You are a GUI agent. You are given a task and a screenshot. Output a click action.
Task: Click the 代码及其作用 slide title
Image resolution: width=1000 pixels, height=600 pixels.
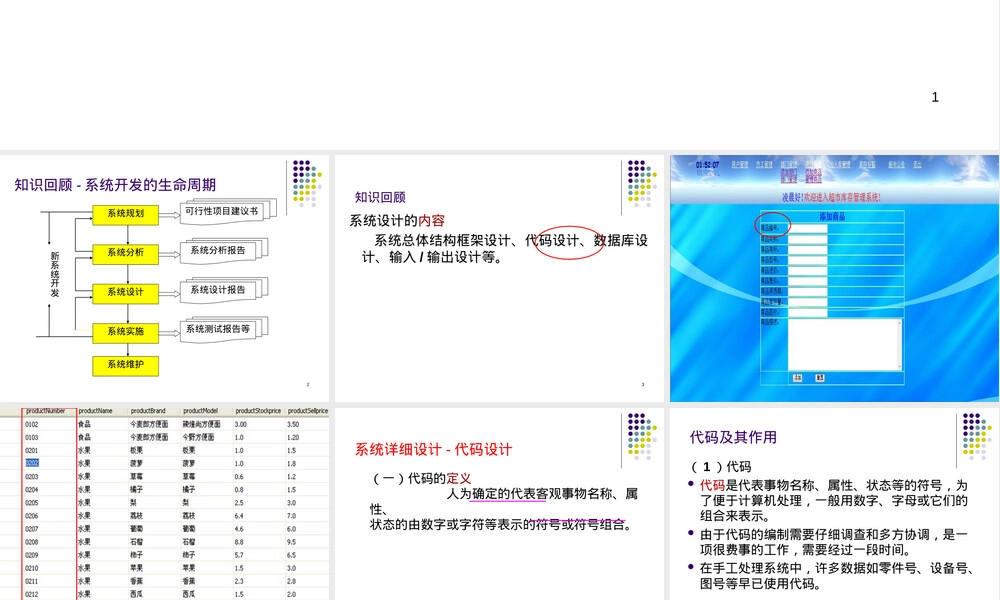pyautogui.click(x=733, y=437)
